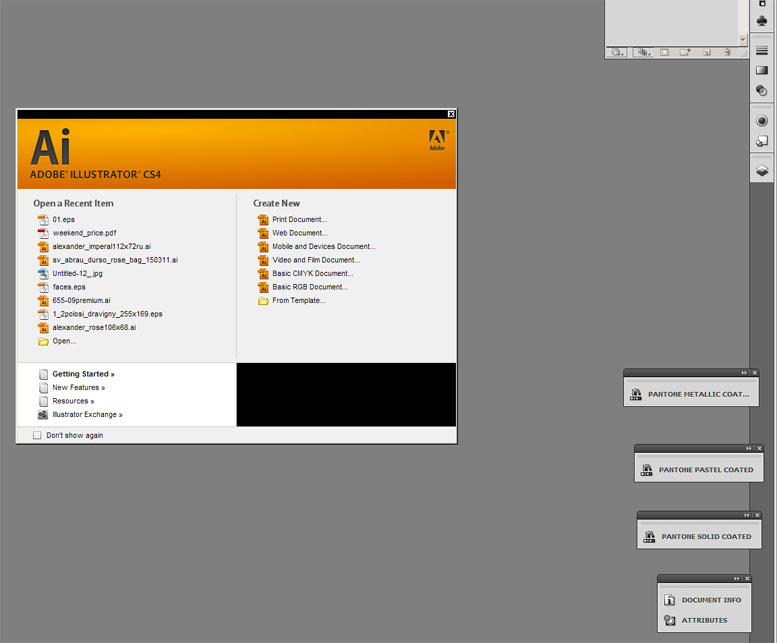Open the Stroke panel icon
Viewport: 777px width, 643px height.
point(762,50)
